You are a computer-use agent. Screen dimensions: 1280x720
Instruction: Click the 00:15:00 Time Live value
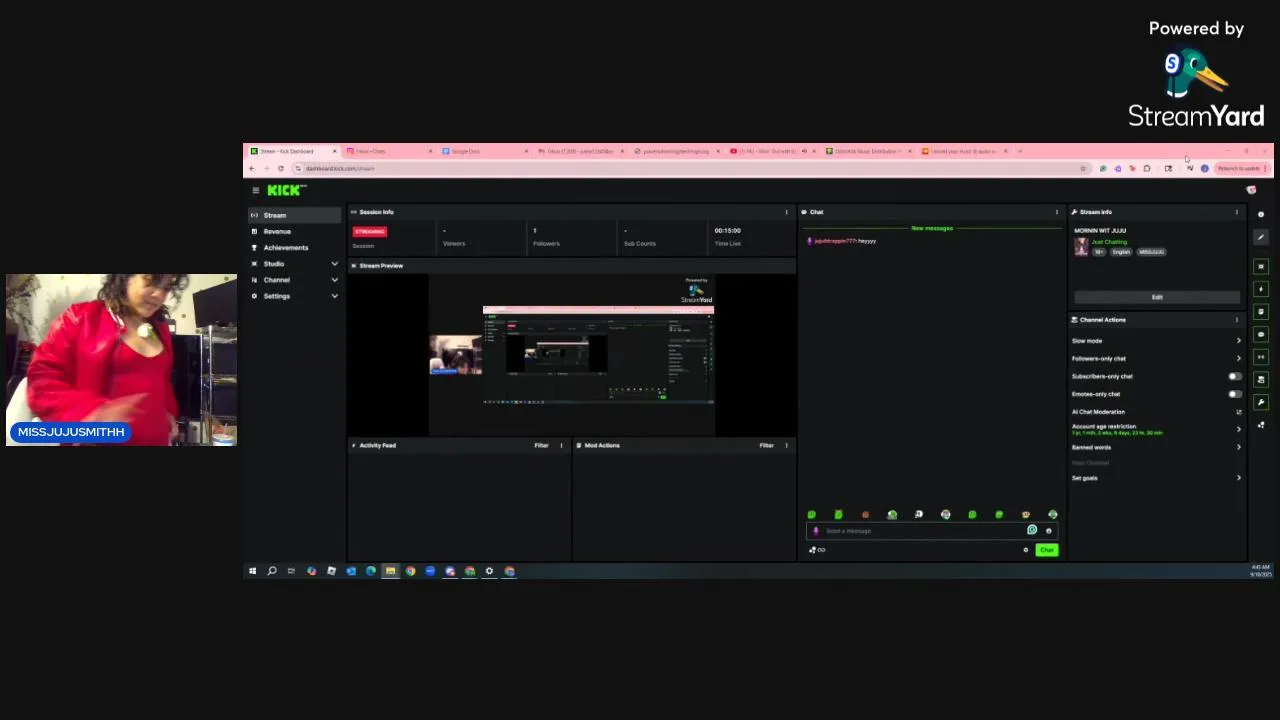pyautogui.click(x=727, y=231)
